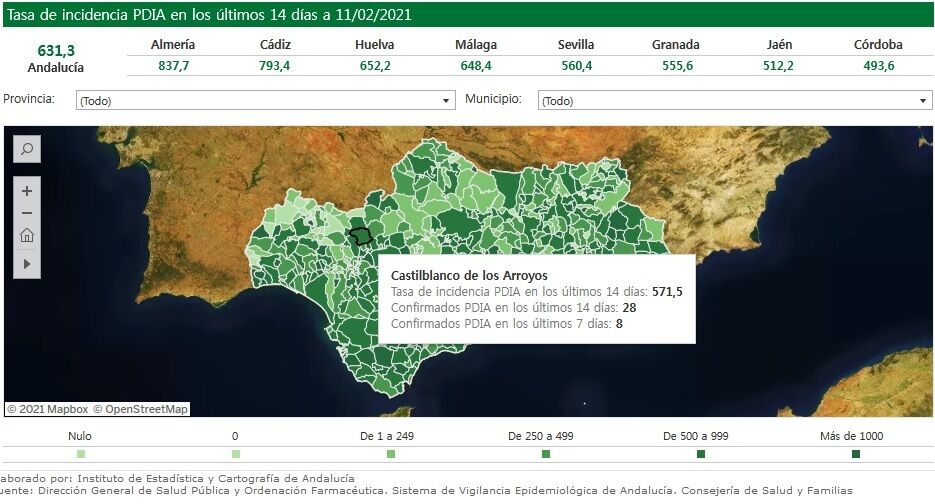Click the 'Más de 1000' legend swatch
Image resolution: width=935 pixels, height=504 pixels.
(x=856, y=454)
